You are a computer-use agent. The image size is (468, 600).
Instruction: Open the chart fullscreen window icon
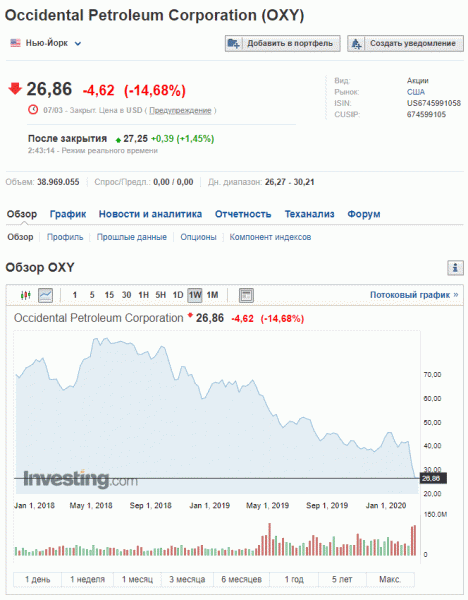pyautogui.click(x=246, y=295)
